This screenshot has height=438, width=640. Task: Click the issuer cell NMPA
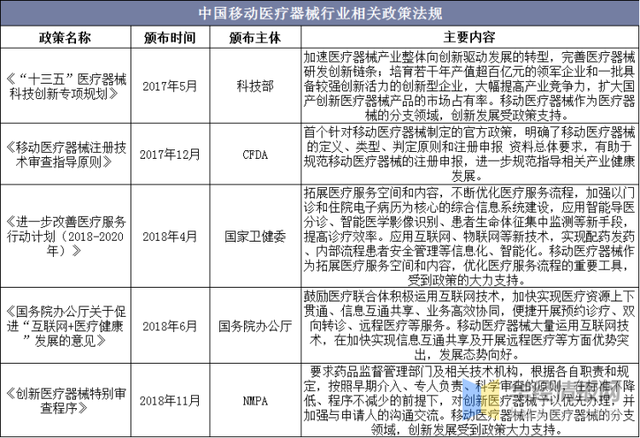pyautogui.click(x=255, y=401)
